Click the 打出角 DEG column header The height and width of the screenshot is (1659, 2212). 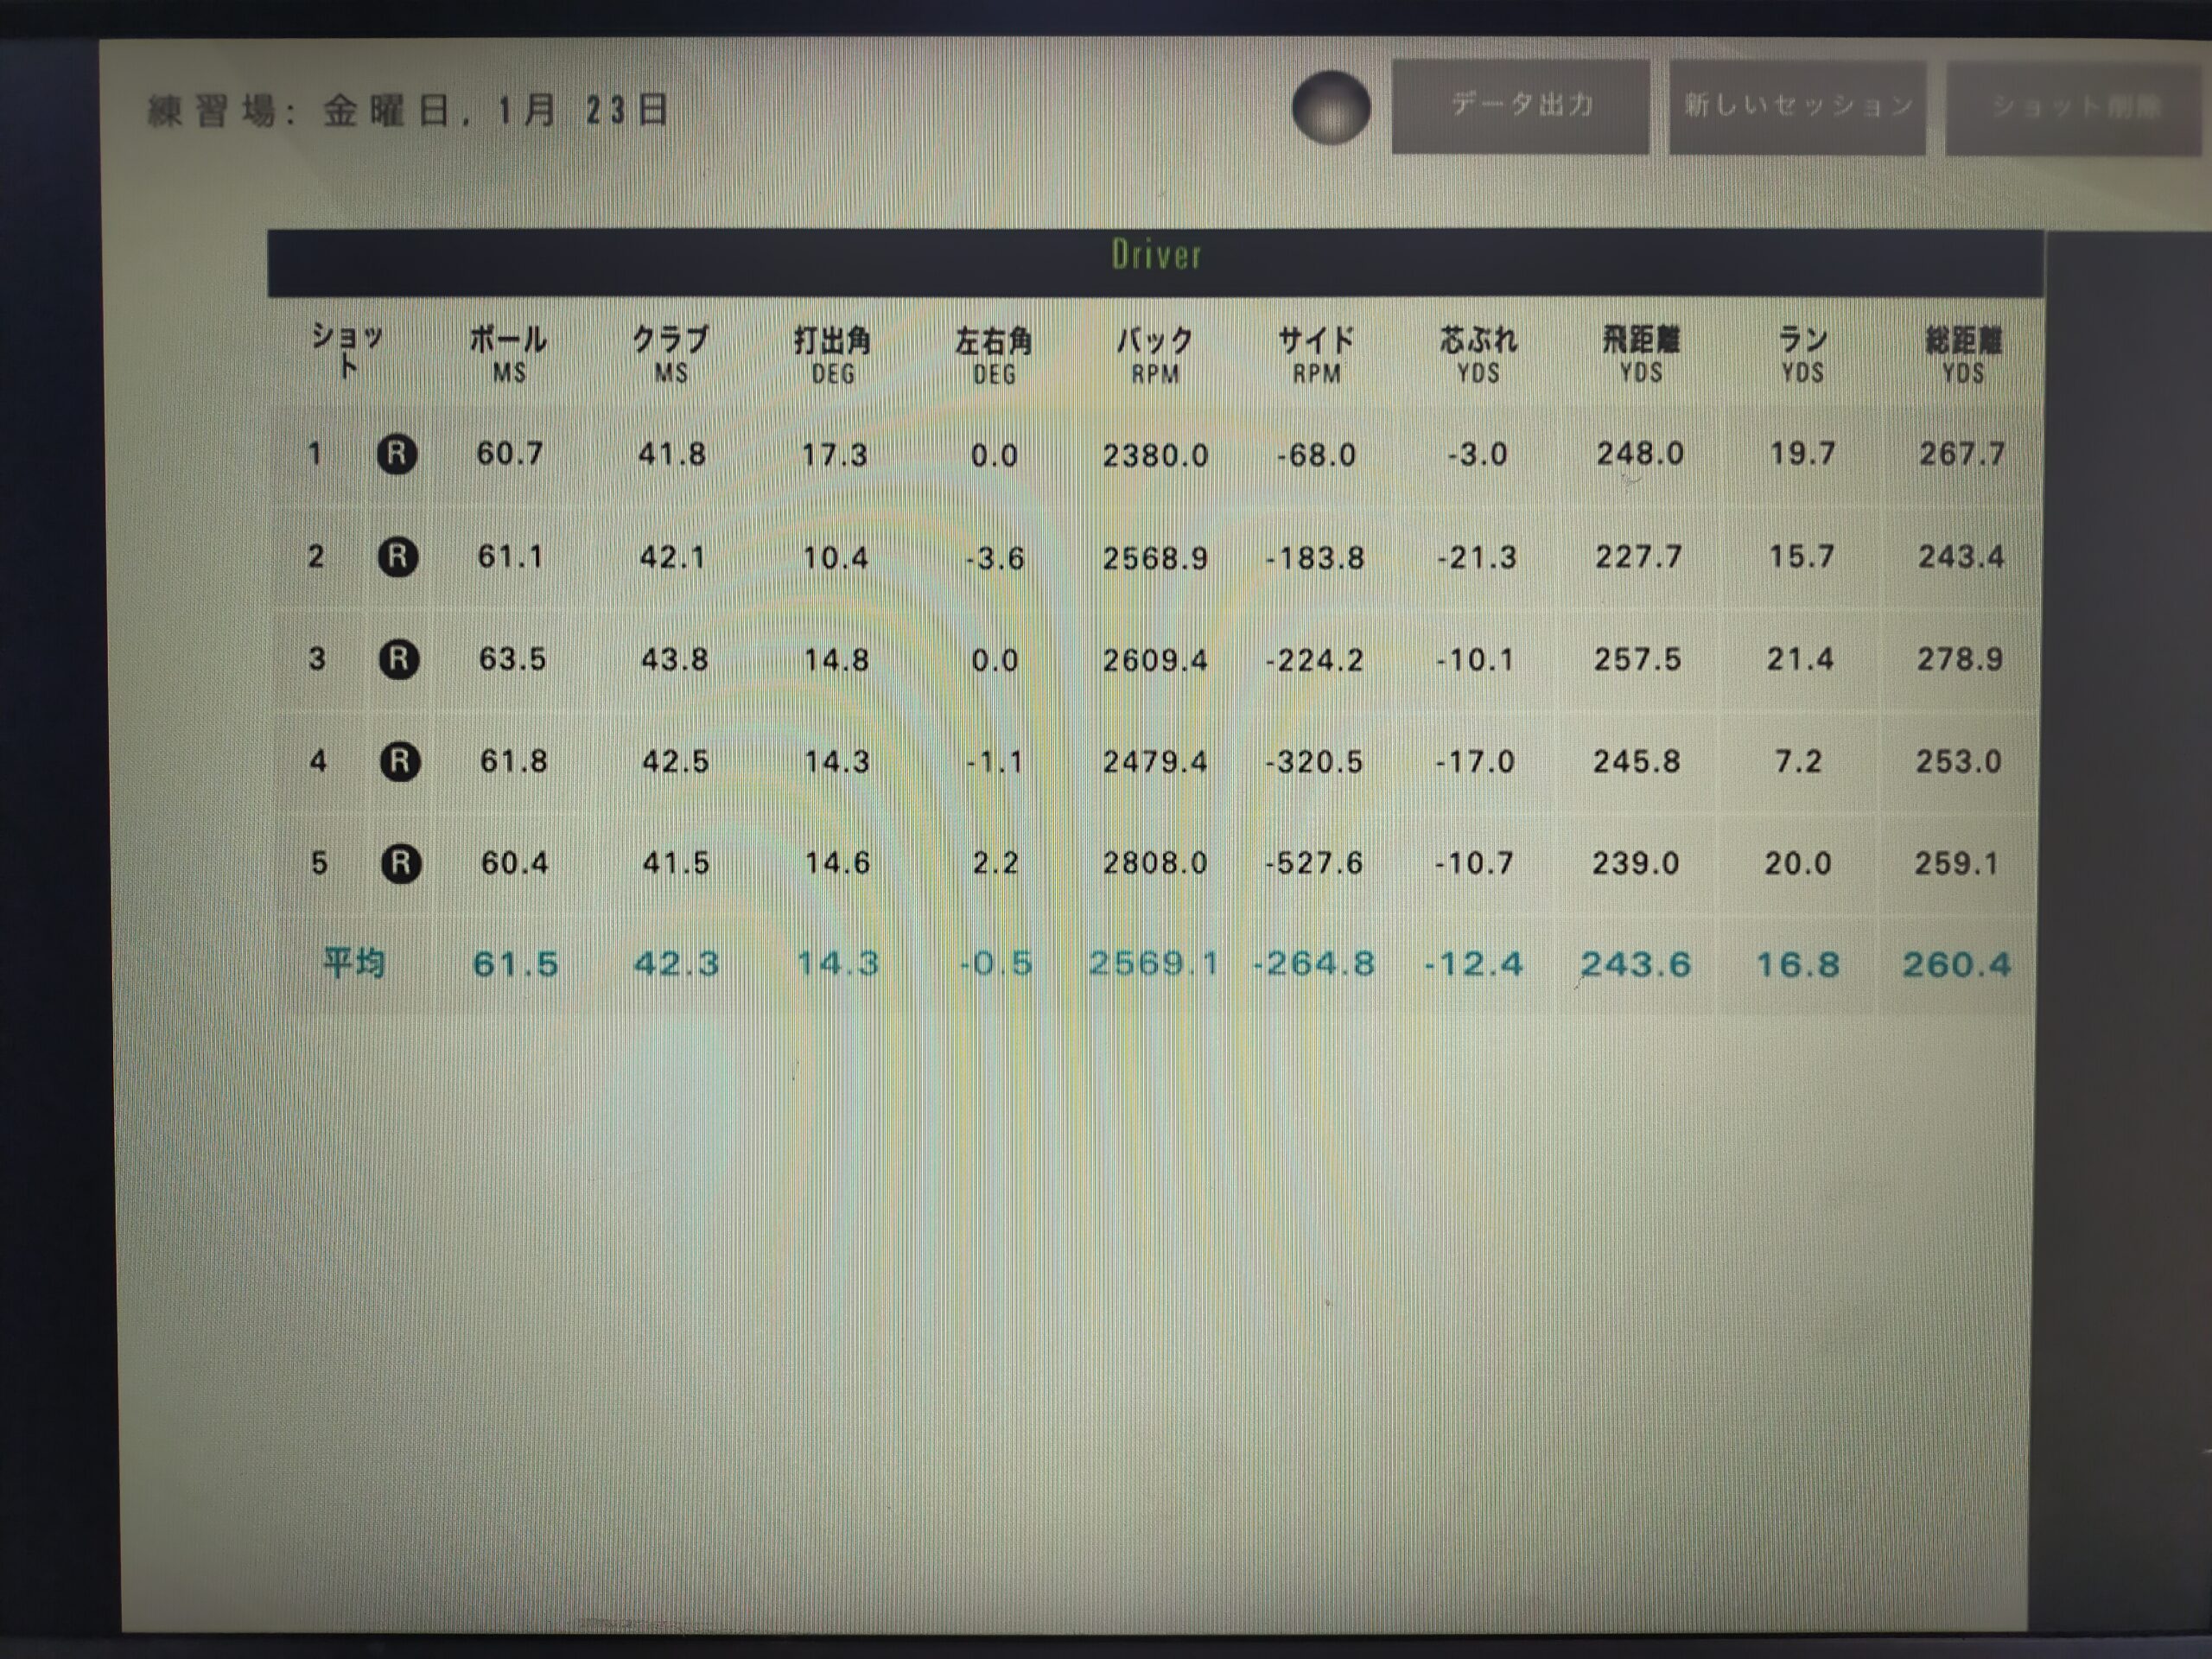coord(832,355)
